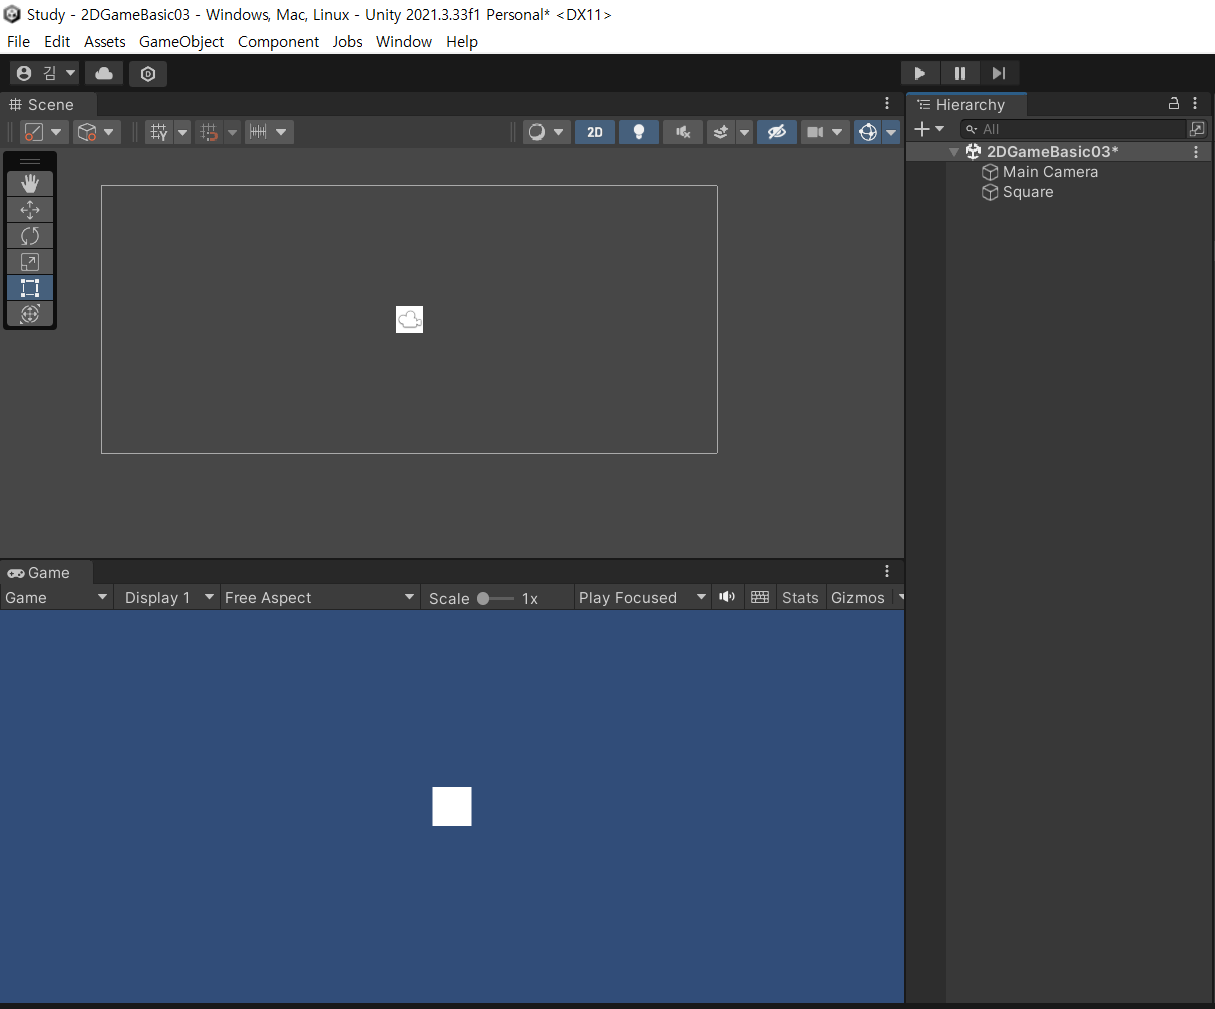This screenshot has width=1215, height=1009.
Task: Open the Component menu
Action: (278, 41)
